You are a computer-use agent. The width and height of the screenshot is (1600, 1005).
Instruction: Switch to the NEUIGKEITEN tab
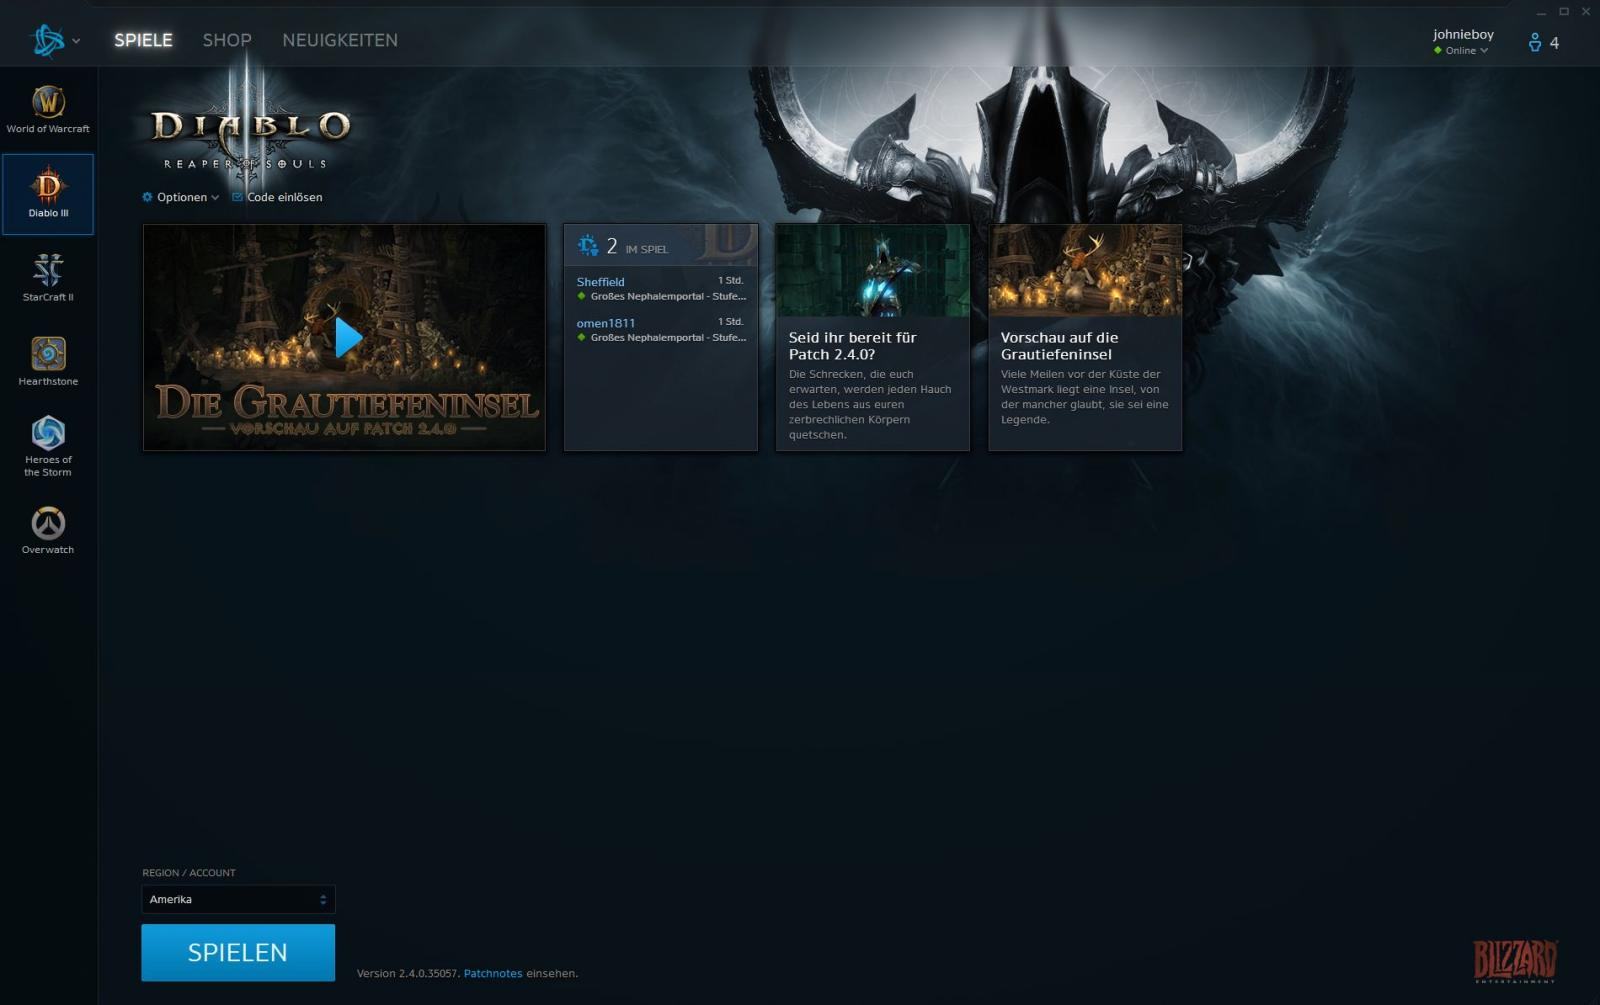point(340,40)
